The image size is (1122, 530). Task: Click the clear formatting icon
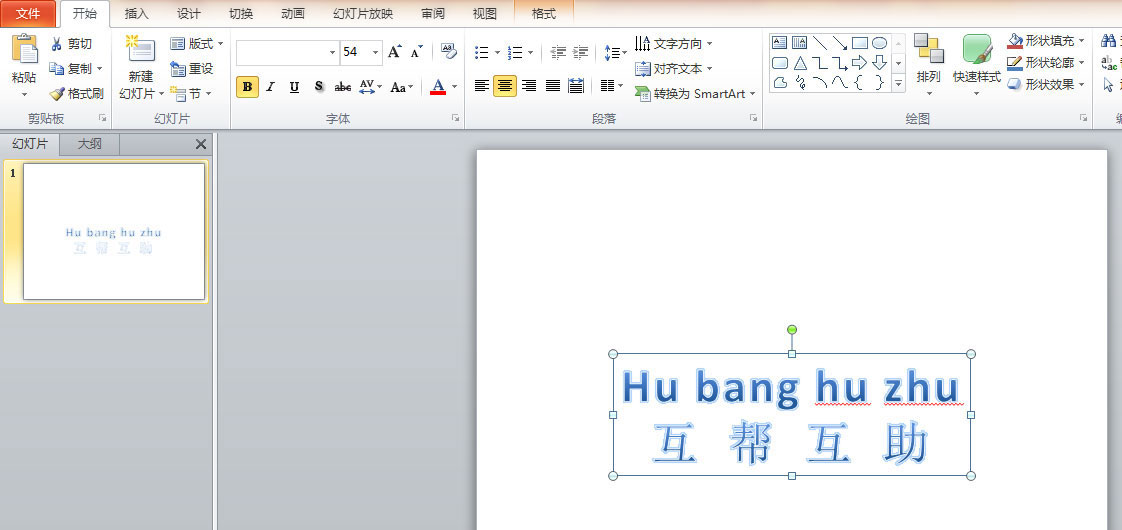pos(448,52)
